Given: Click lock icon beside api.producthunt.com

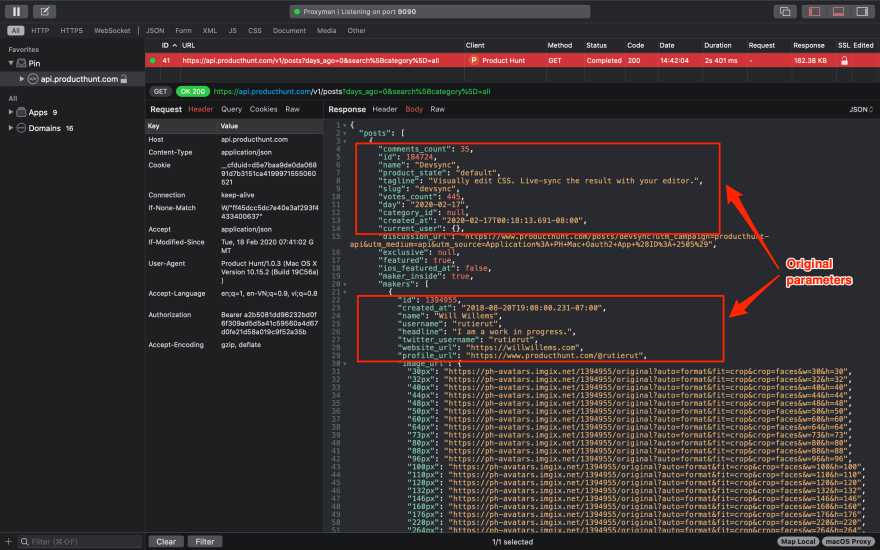Looking at the screenshot, I should tap(123, 79).
